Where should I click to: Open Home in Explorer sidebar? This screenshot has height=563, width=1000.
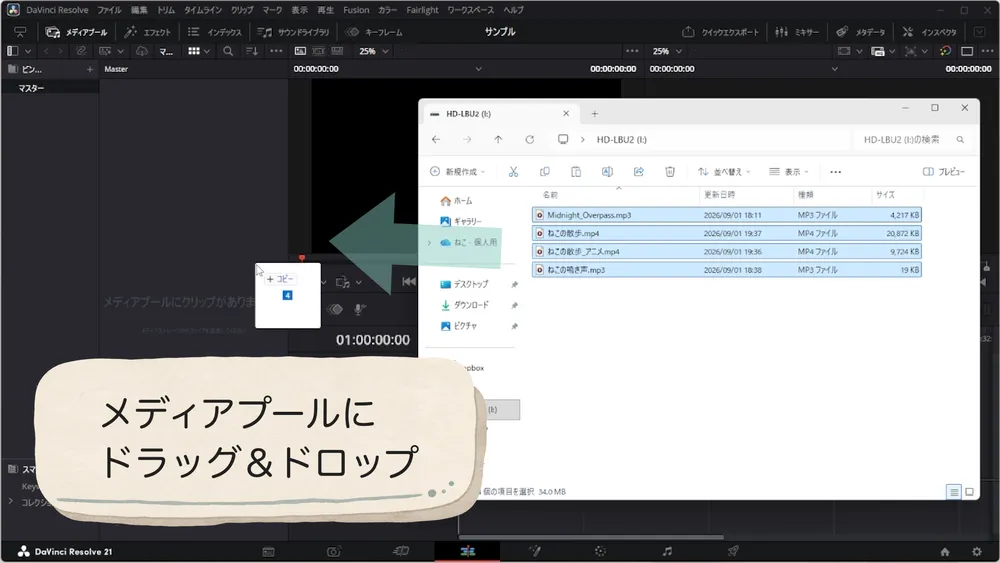click(457, 201)
